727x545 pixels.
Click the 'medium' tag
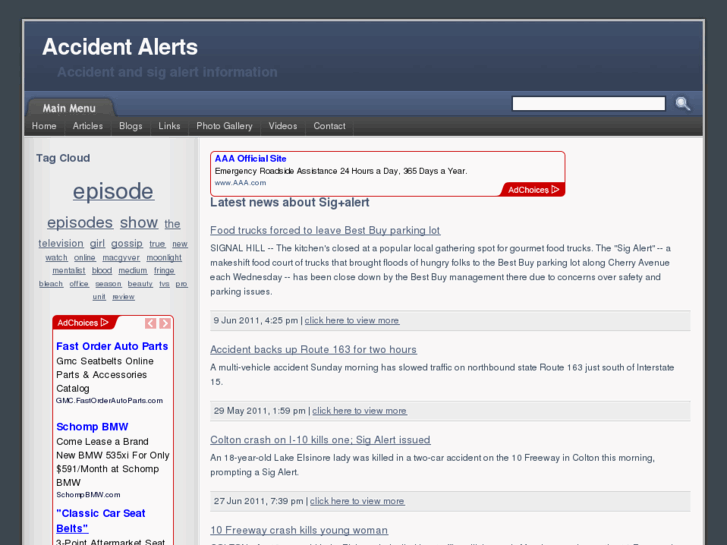pyautogui.click(x=133, y=270)
